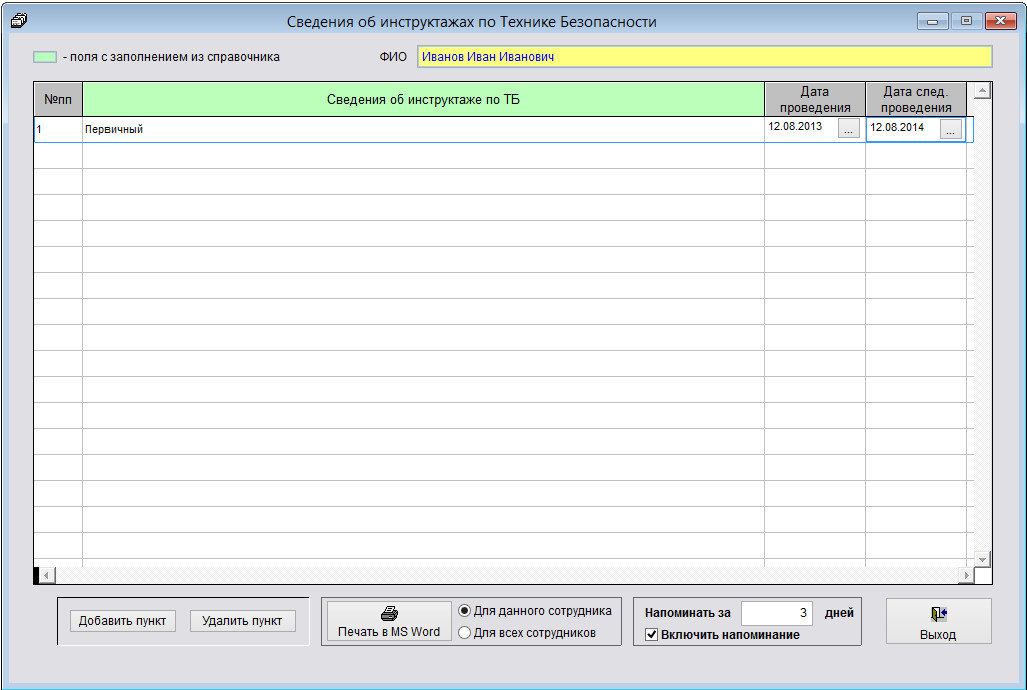1027x690 pixels.
Task: Minimize the window
Action: [x=932, y=21]
